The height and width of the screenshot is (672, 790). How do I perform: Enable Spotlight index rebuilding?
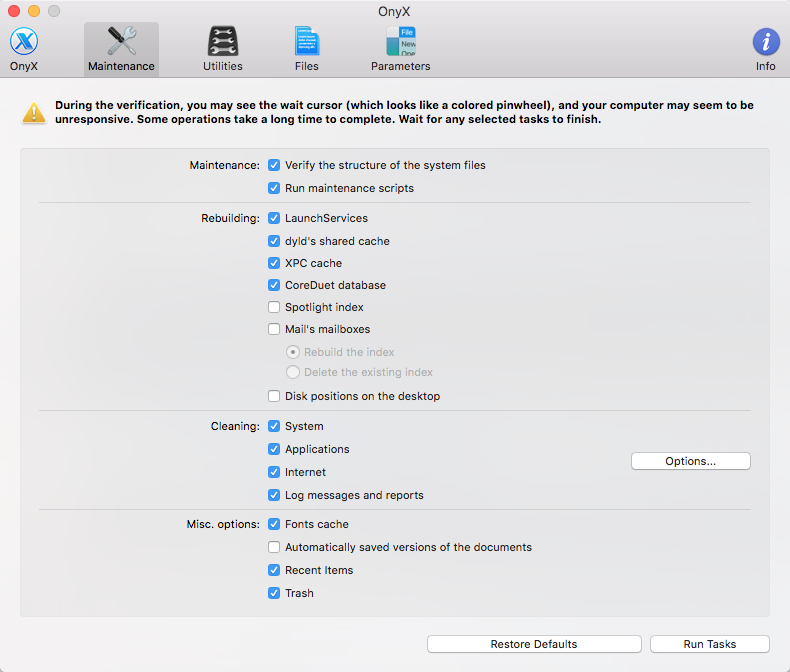point(274,307)
